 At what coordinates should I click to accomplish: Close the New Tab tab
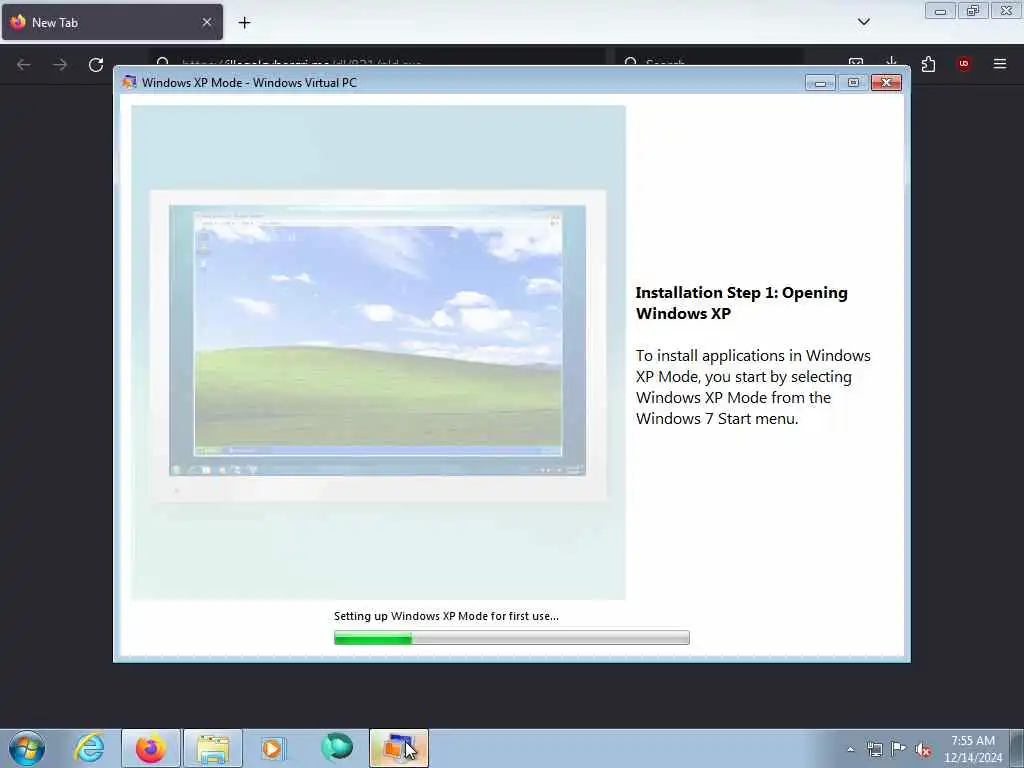(207, 22)
